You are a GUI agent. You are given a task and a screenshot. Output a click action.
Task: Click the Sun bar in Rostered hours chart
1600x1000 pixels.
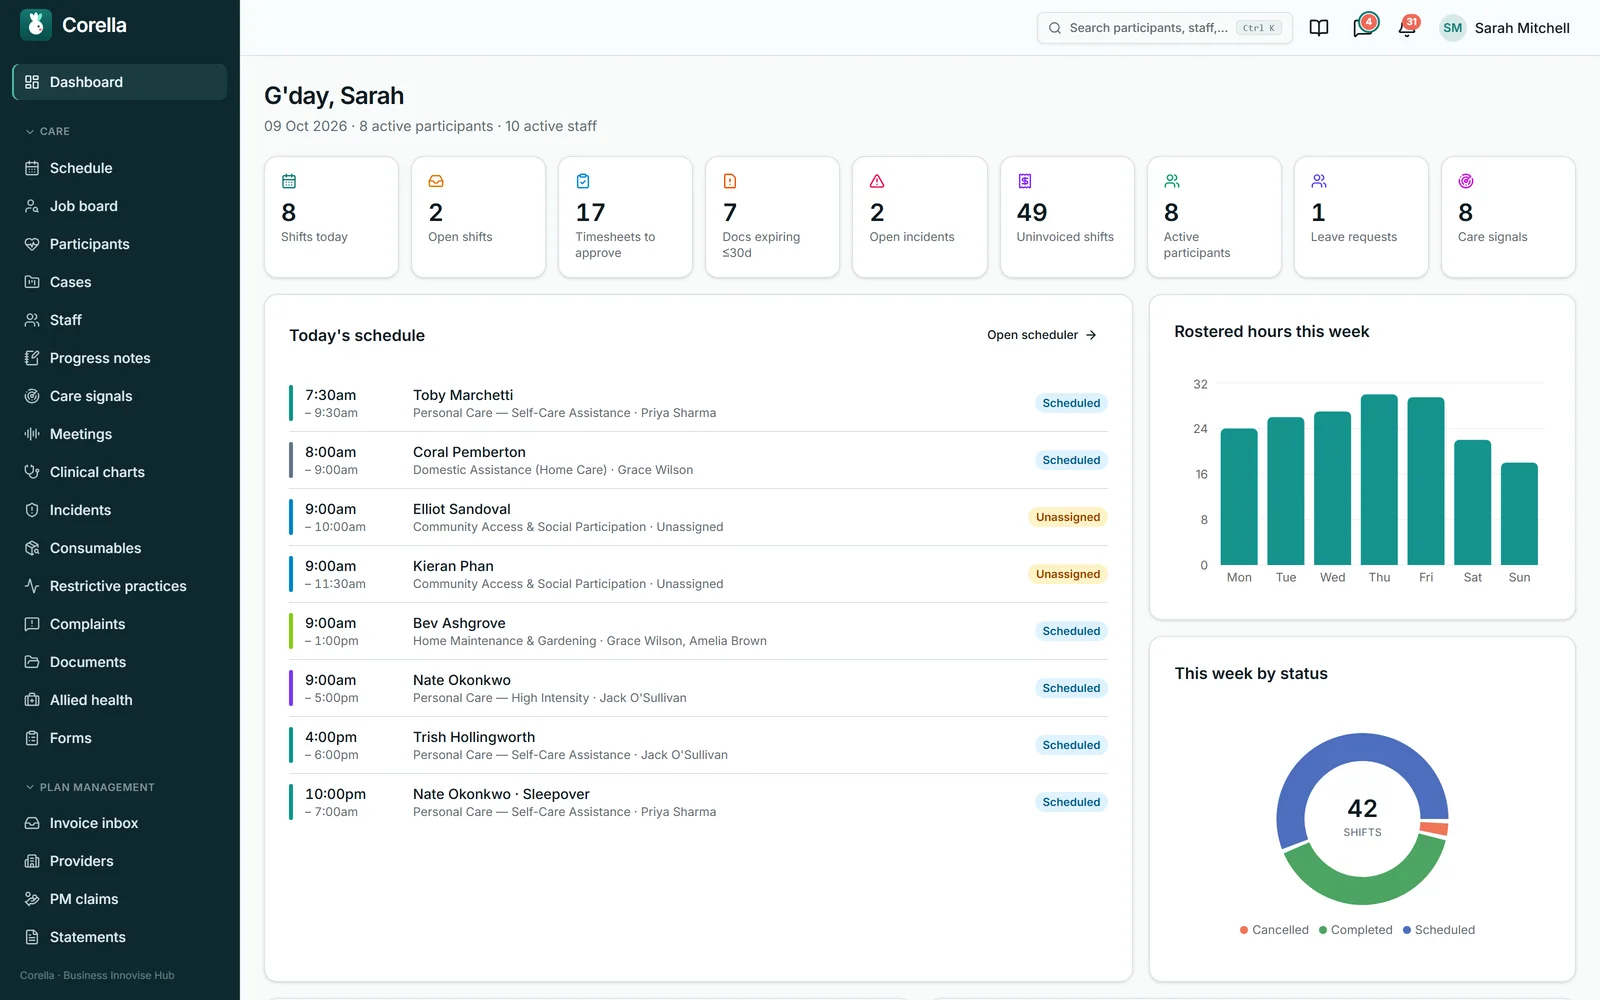(1519, 514)
